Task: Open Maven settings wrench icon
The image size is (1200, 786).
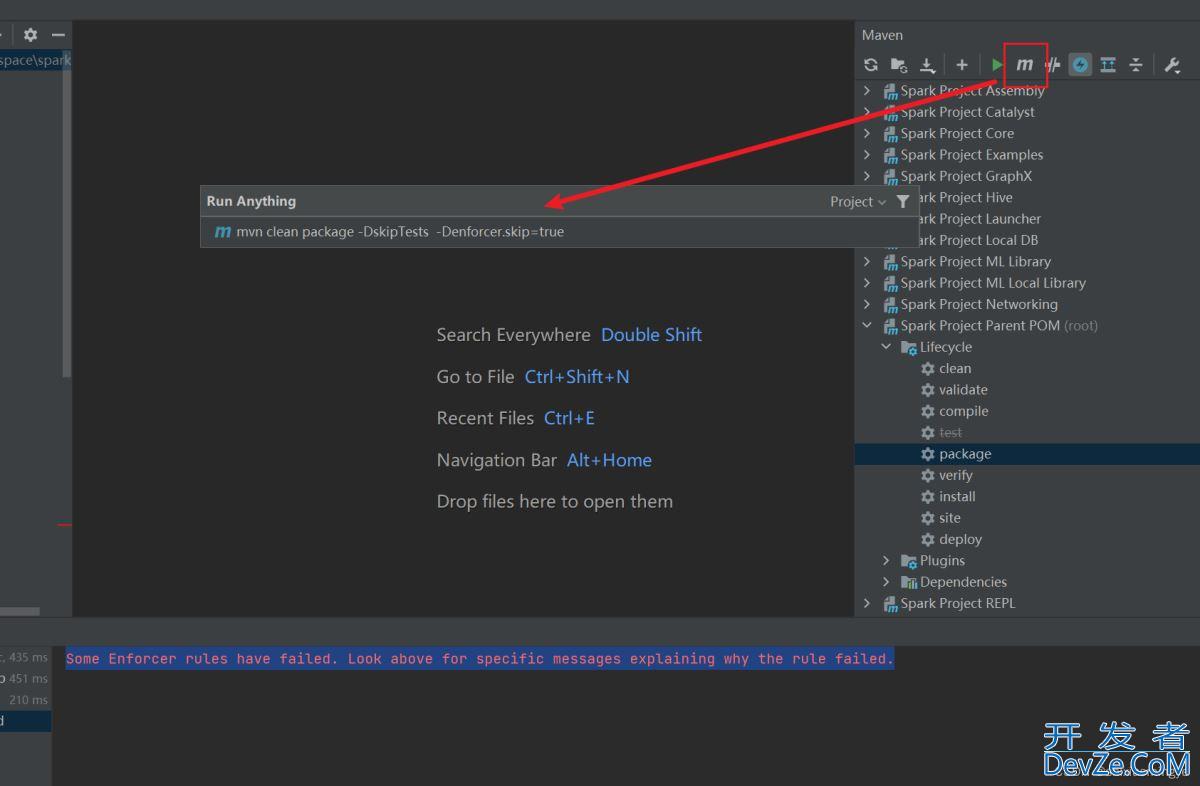Action: click(1173, 65)
